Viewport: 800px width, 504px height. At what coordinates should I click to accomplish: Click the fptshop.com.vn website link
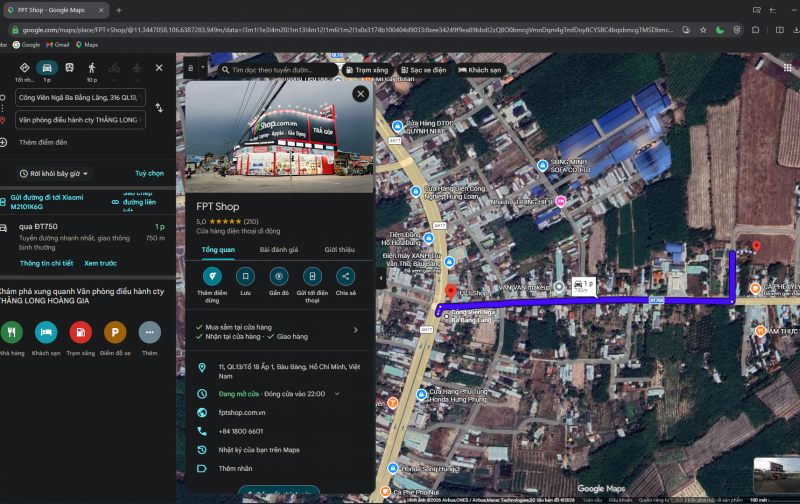pyautogui.click(x=243, y=412)
